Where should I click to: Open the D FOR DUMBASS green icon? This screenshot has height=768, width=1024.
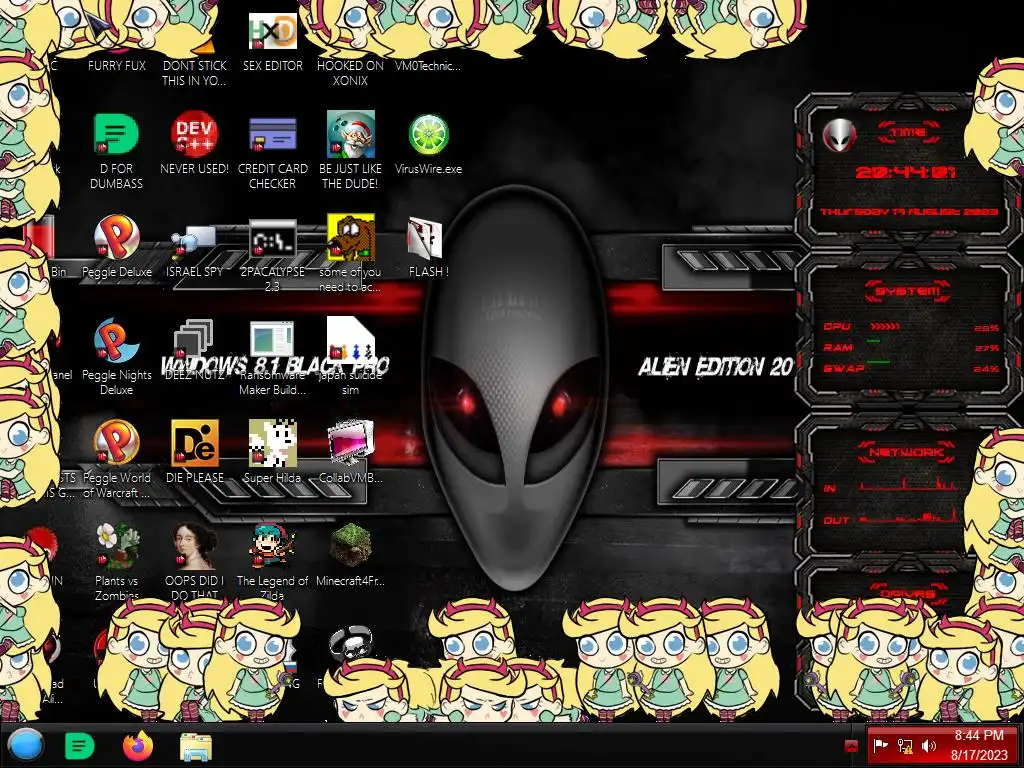click(x=116, y=134)
